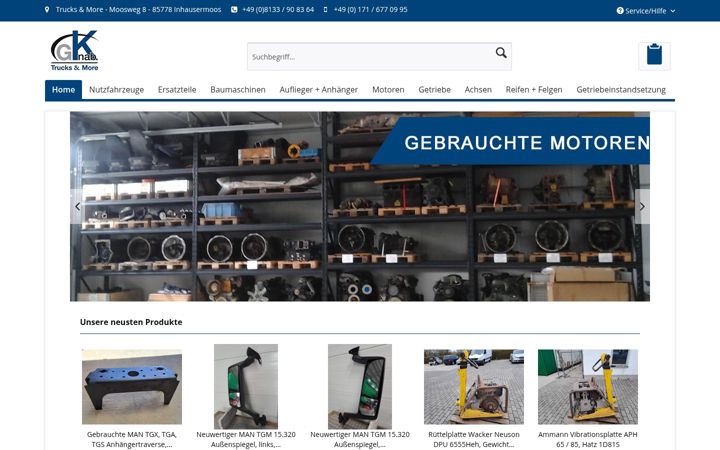Open the Nutzfahrzeuge menu
The height and width of the screenshot is (450, 720).
116,90
